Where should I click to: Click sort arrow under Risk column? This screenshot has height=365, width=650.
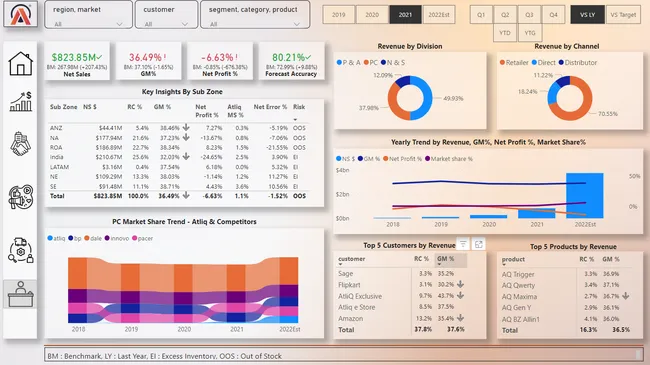(x=295, y=119)
